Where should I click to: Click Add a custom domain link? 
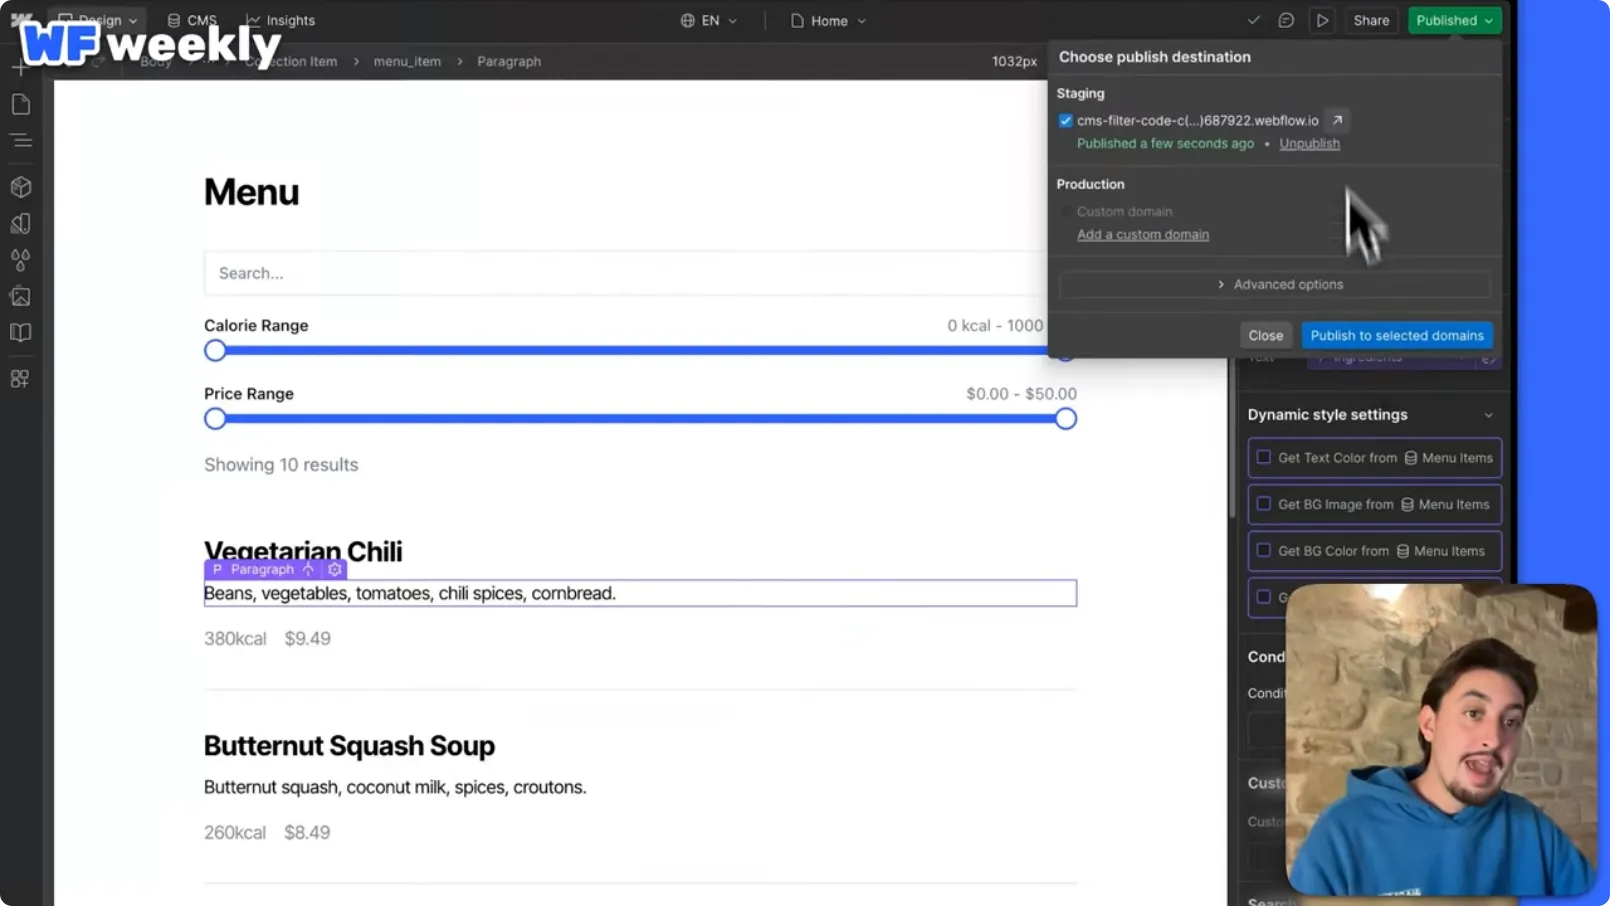(1142, 234)
